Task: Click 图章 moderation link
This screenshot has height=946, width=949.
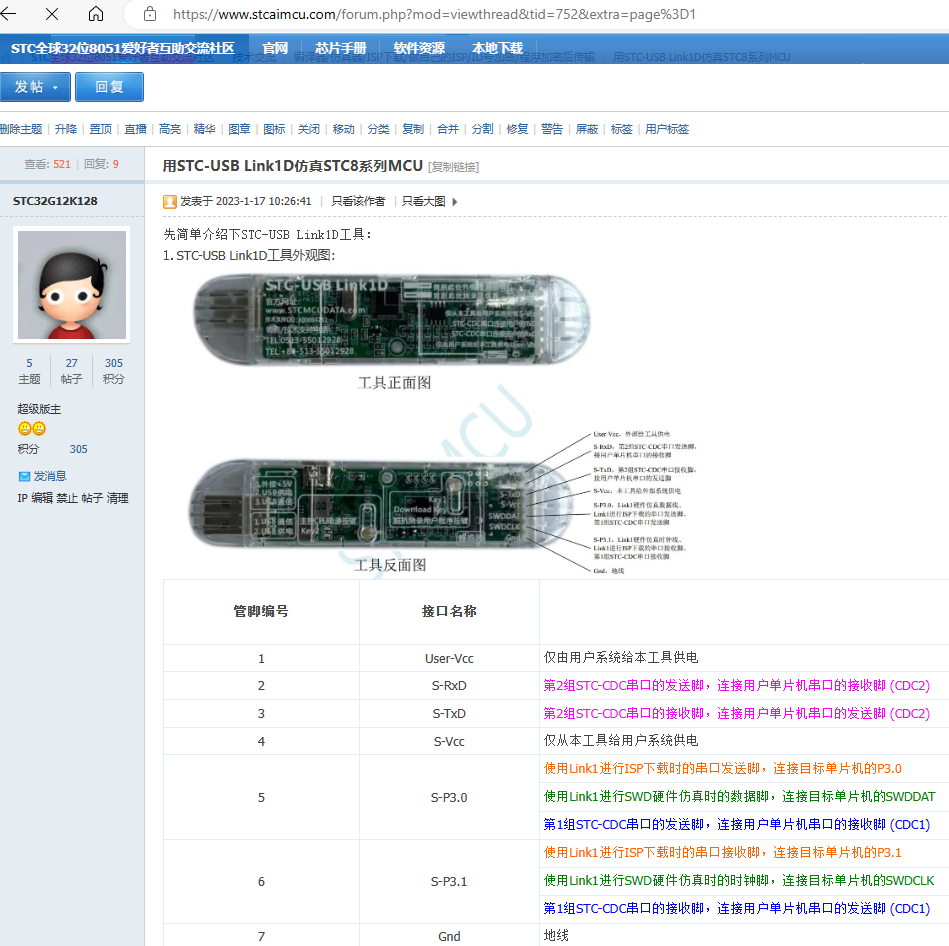Action: pyautogui.click(x=240, y=129)
